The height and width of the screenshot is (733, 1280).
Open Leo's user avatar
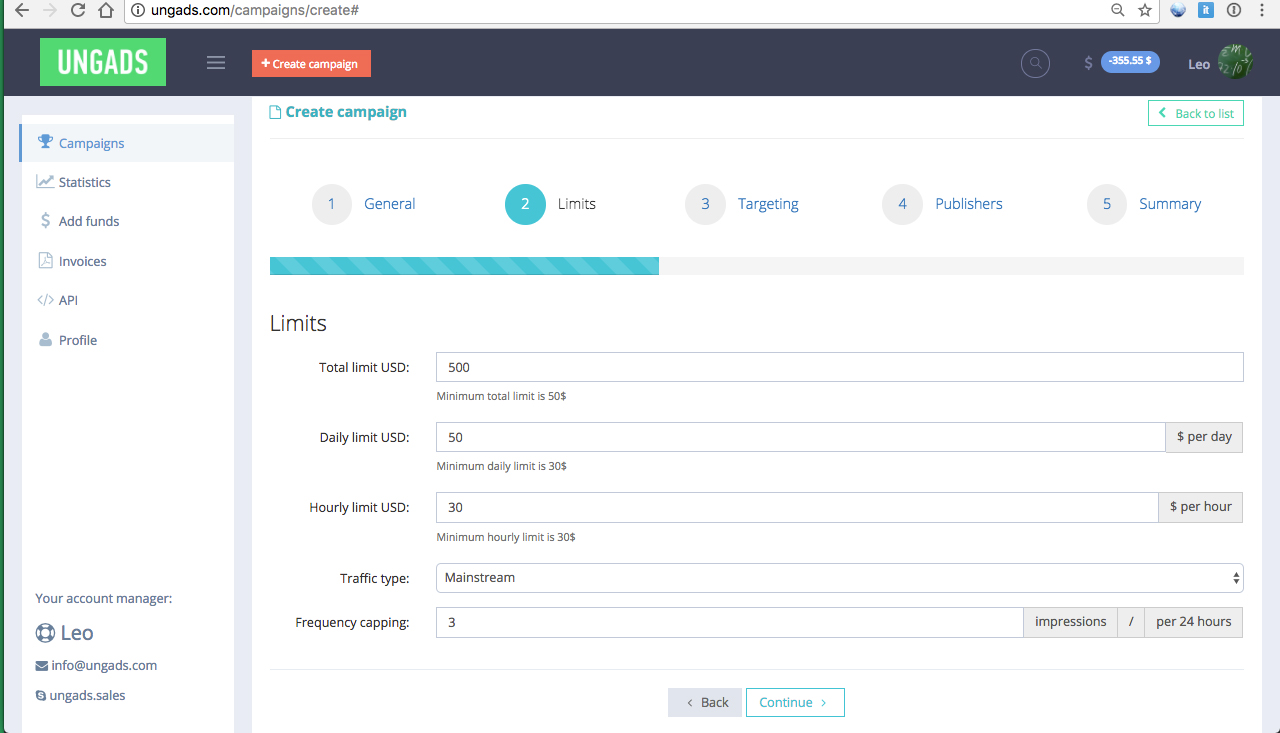click(x=1236, y=62)
